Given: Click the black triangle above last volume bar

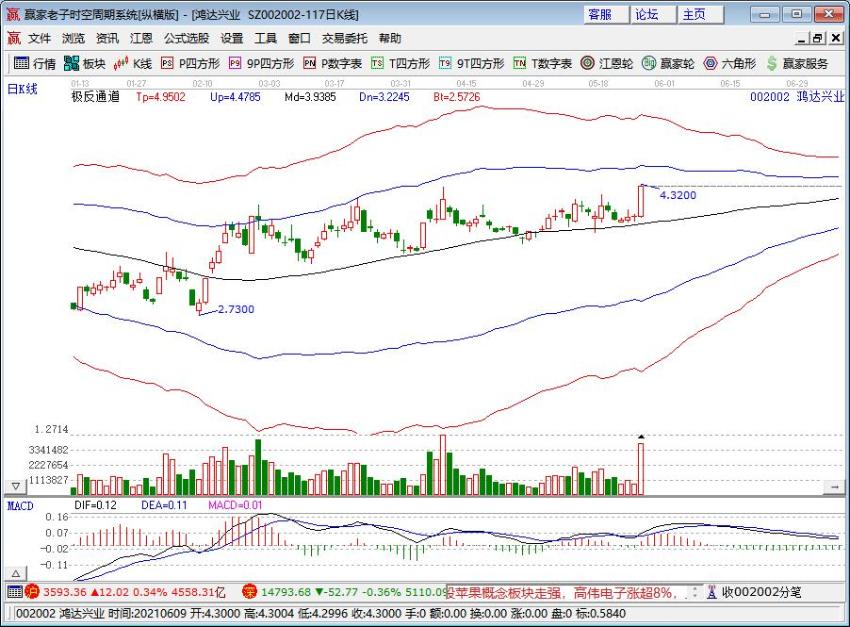Looking at the screenshot, I should click(x=641, y=436).
